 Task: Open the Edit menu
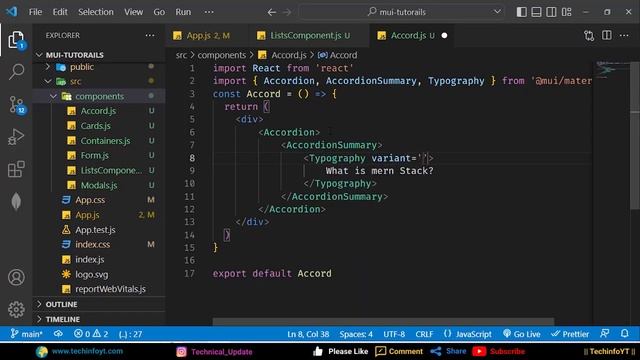(60, 12)
